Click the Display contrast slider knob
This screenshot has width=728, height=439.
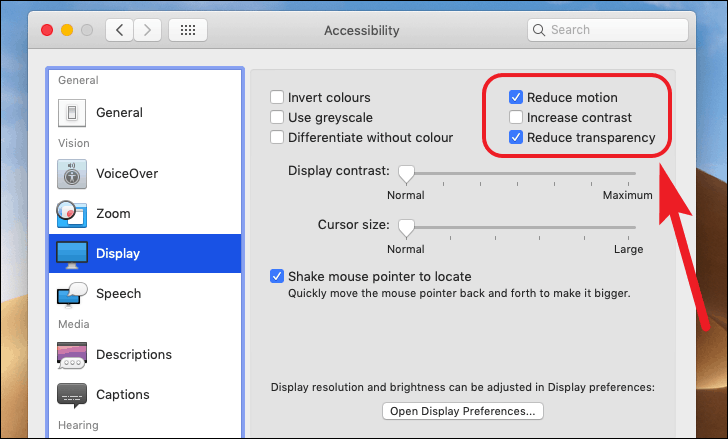[406, 174]
